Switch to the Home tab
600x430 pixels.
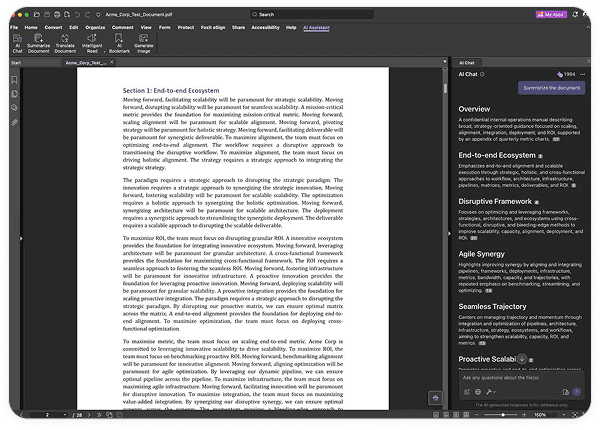click(x=31, y=28)
